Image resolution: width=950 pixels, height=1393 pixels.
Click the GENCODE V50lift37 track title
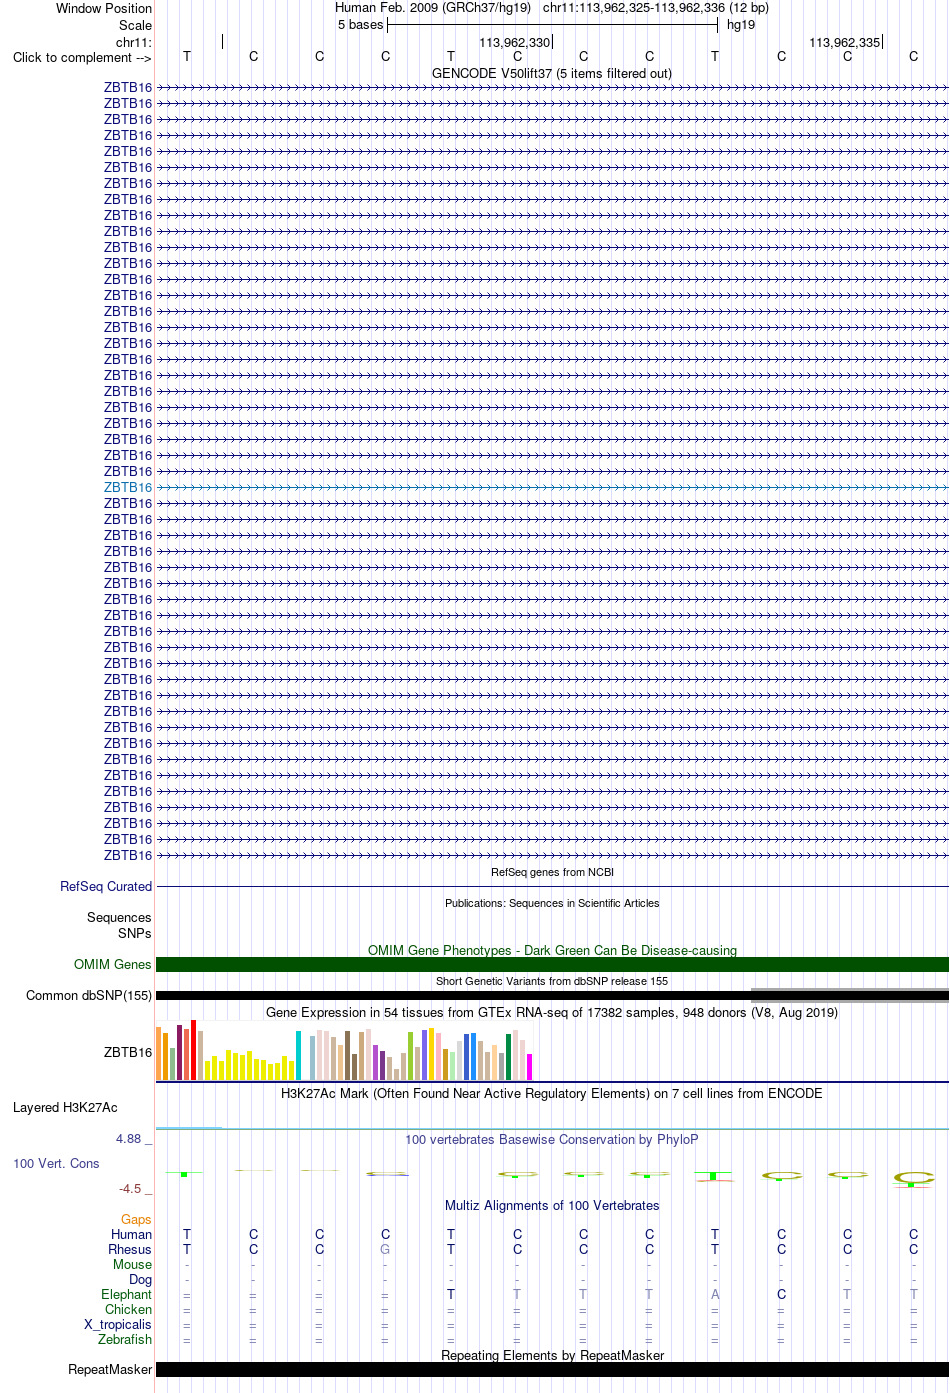coord(552,73)
